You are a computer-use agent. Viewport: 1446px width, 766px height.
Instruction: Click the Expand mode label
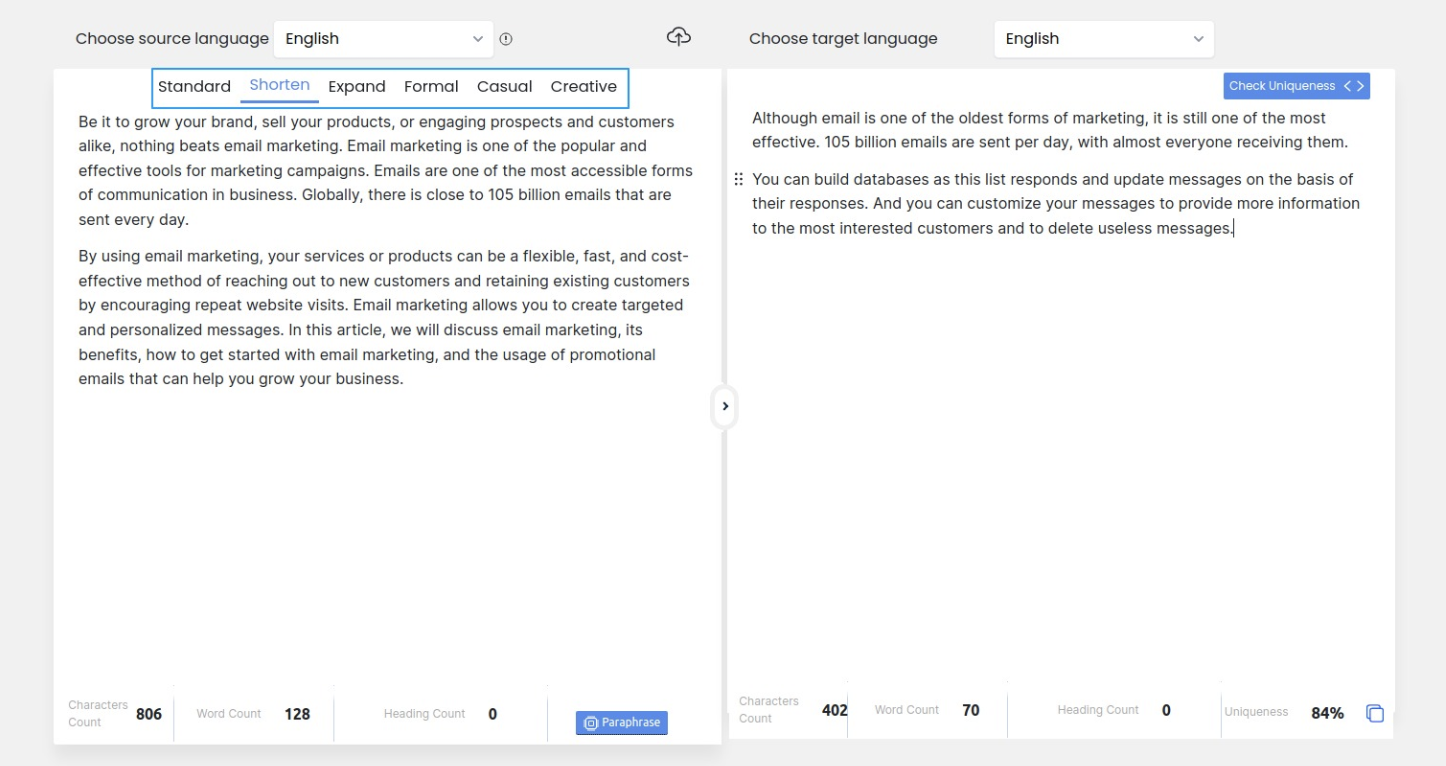point(357,86)
